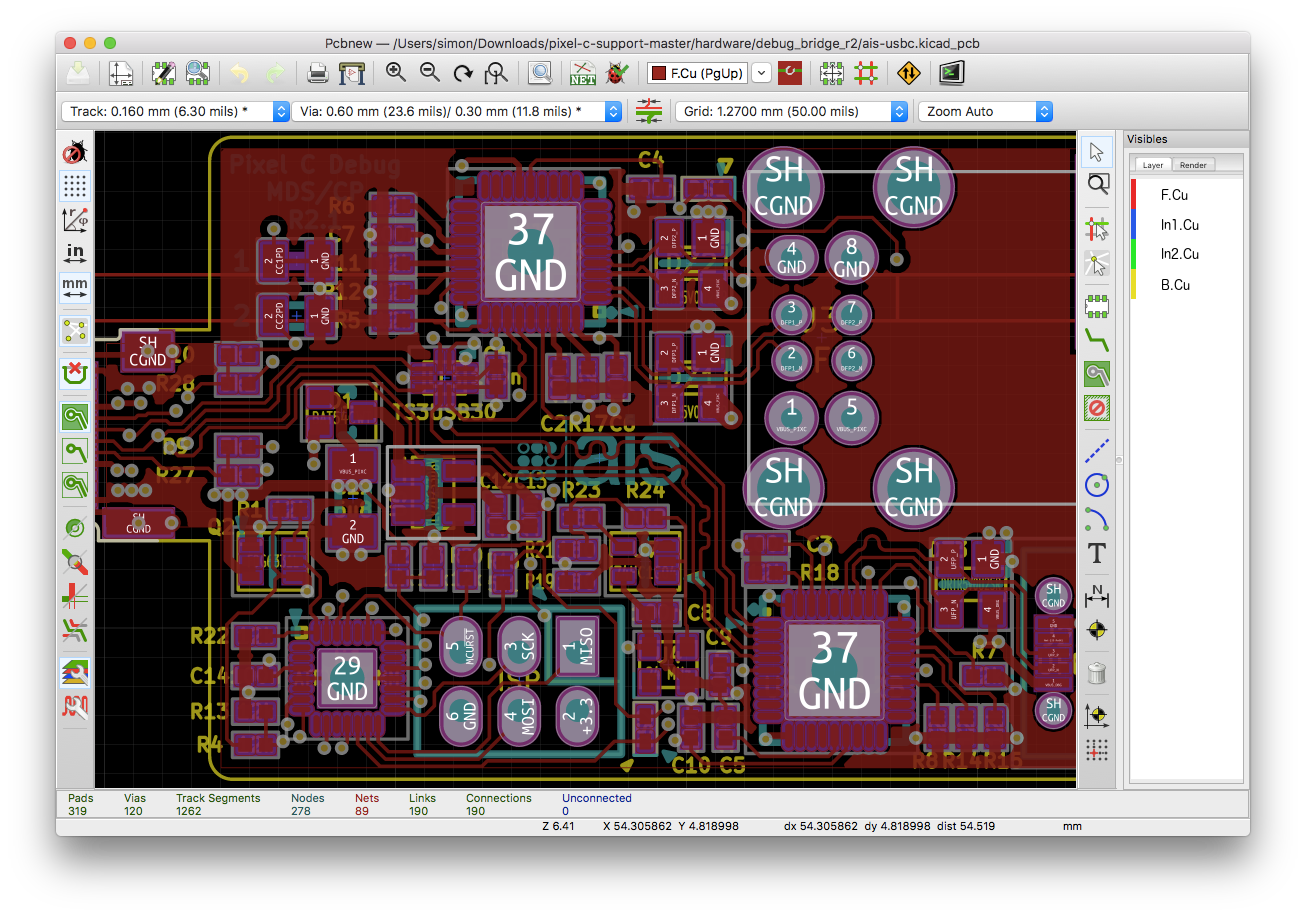
Task: Open the Zoom Auto dropdown
Action: click(x=985, y=111)
